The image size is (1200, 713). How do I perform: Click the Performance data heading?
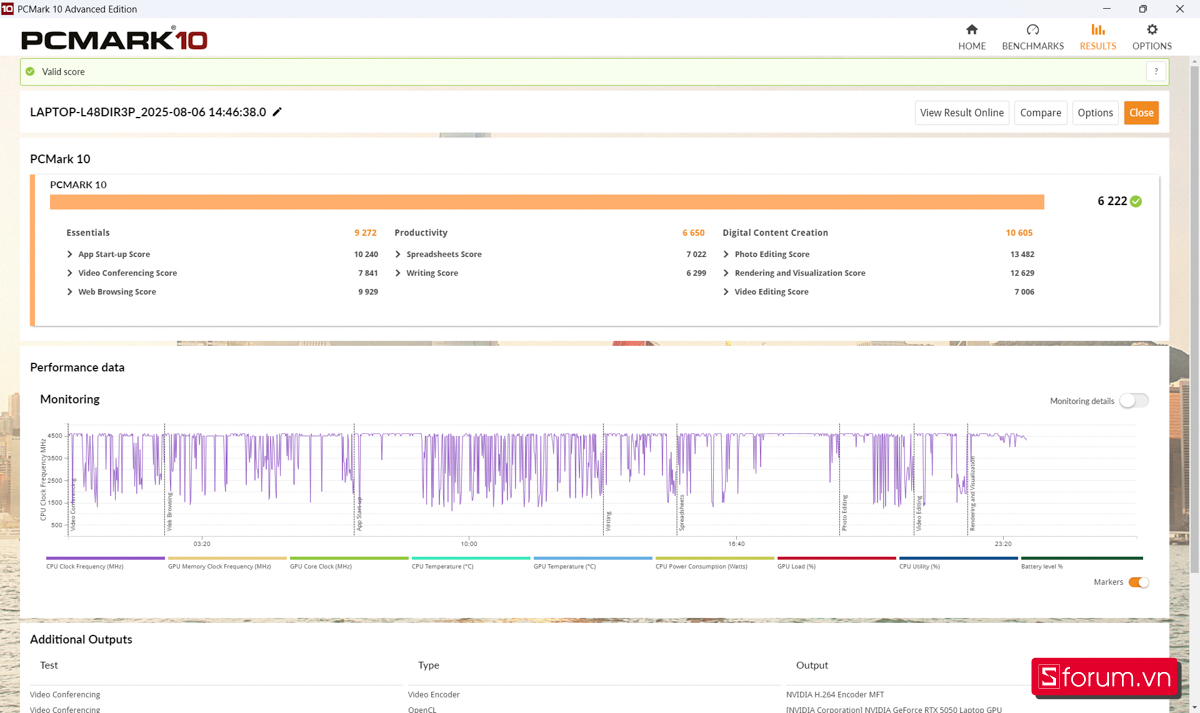pos(77,367)
